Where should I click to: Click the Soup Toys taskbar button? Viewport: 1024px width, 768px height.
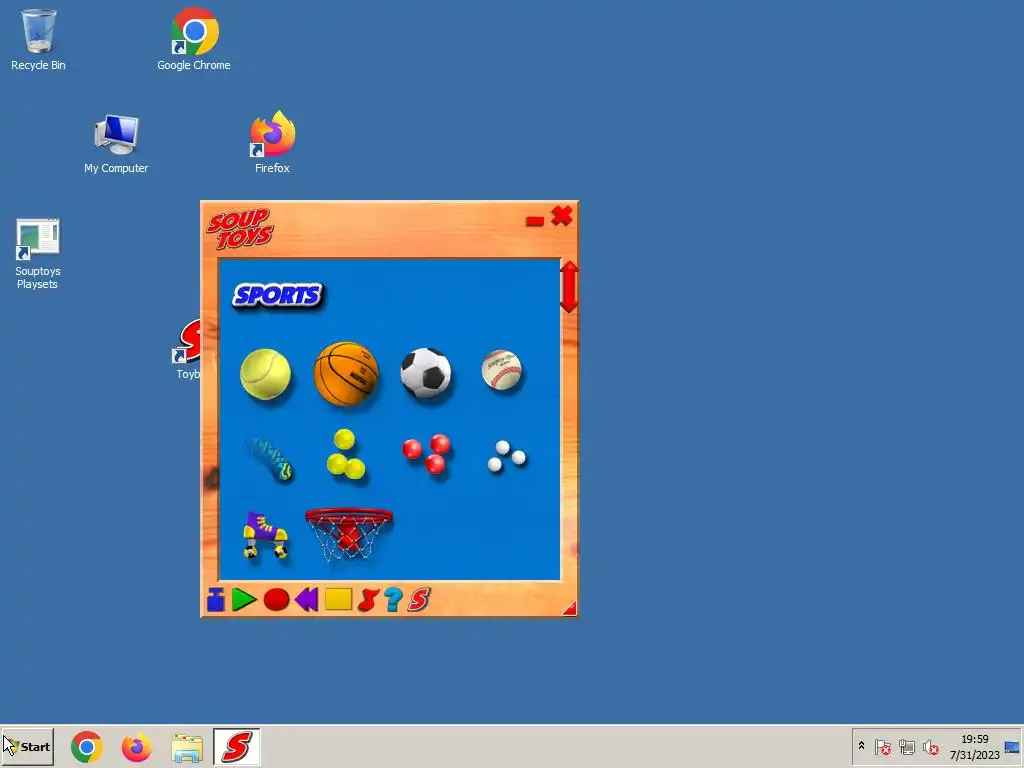coord(236,746)
